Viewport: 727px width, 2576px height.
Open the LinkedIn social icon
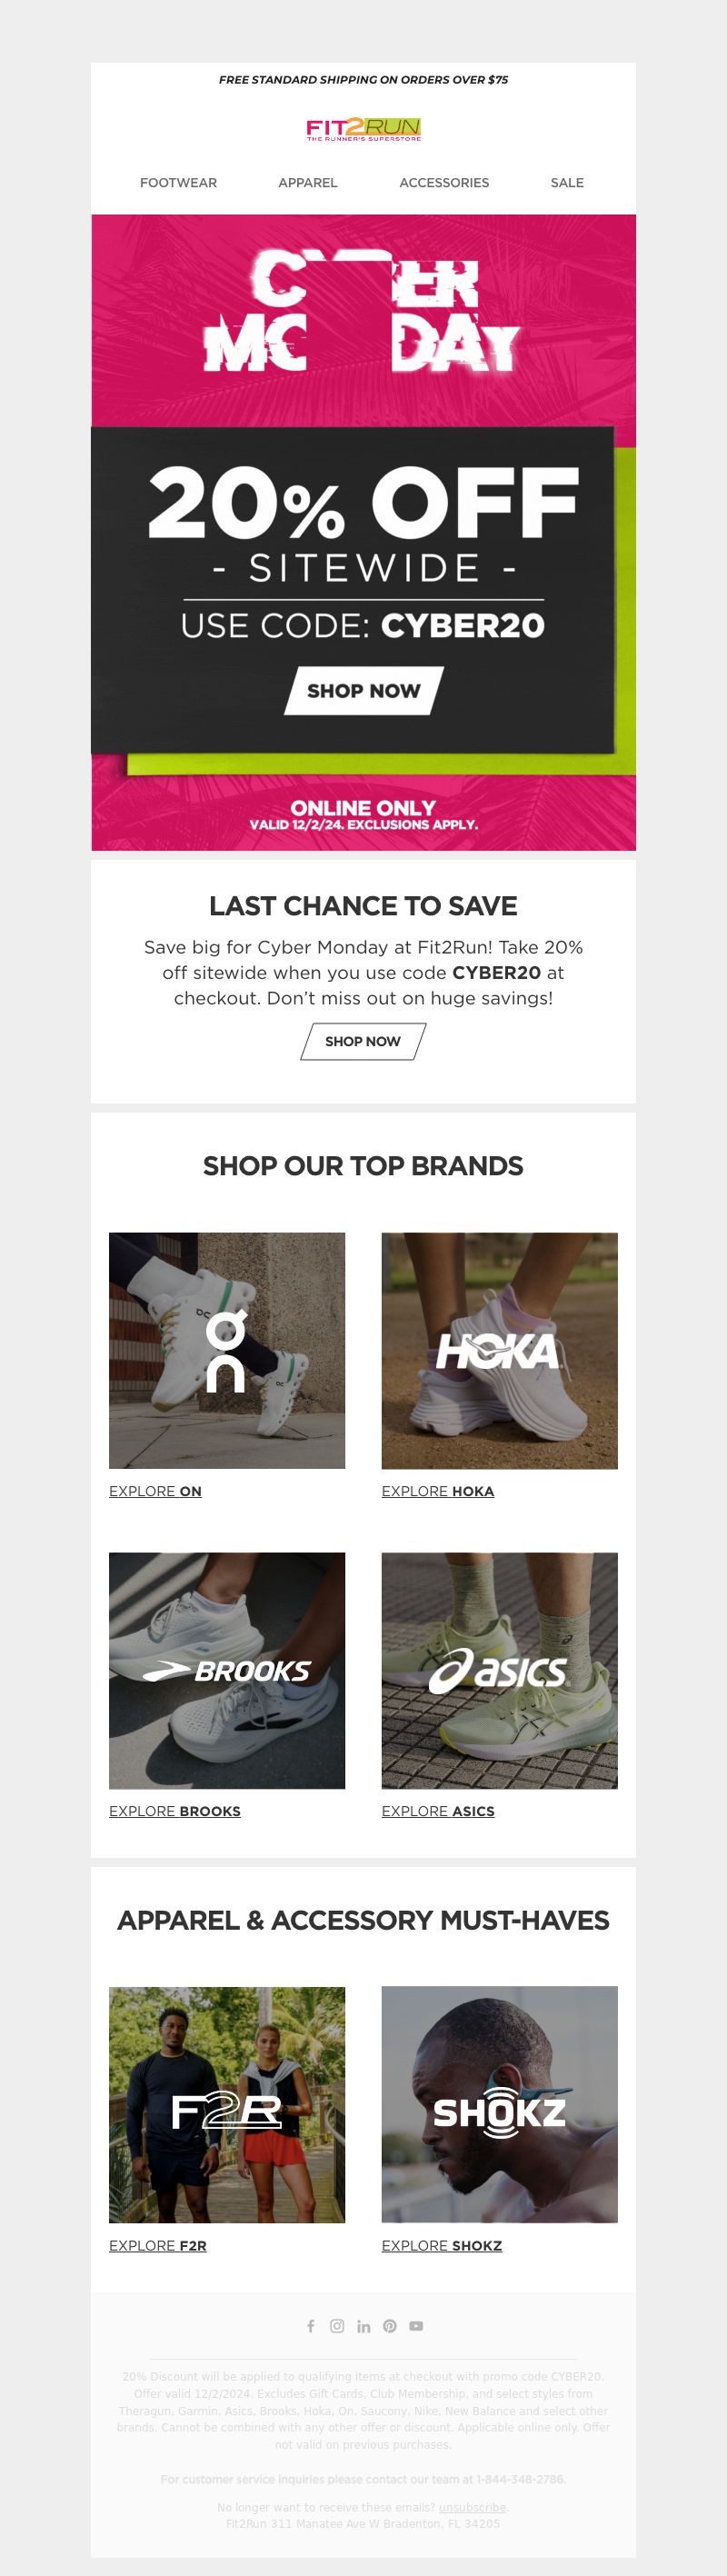click(364, 2325)
